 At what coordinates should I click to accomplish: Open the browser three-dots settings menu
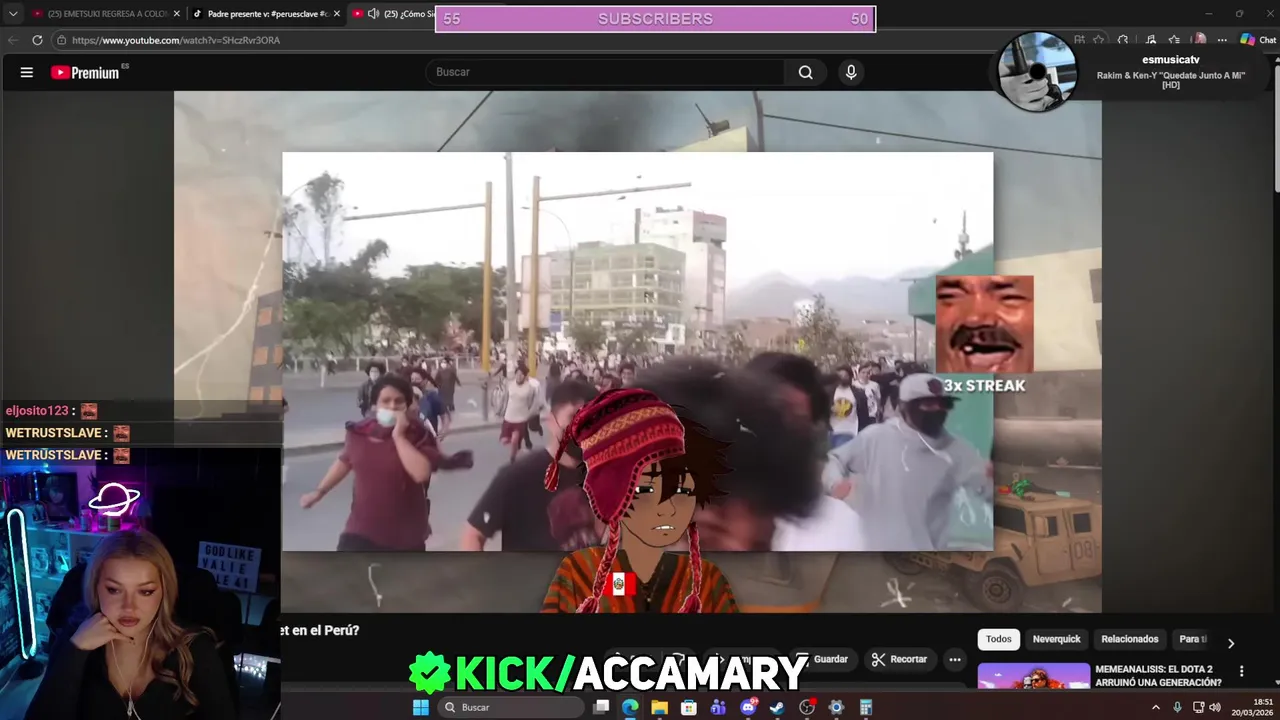pos(1222,40)
